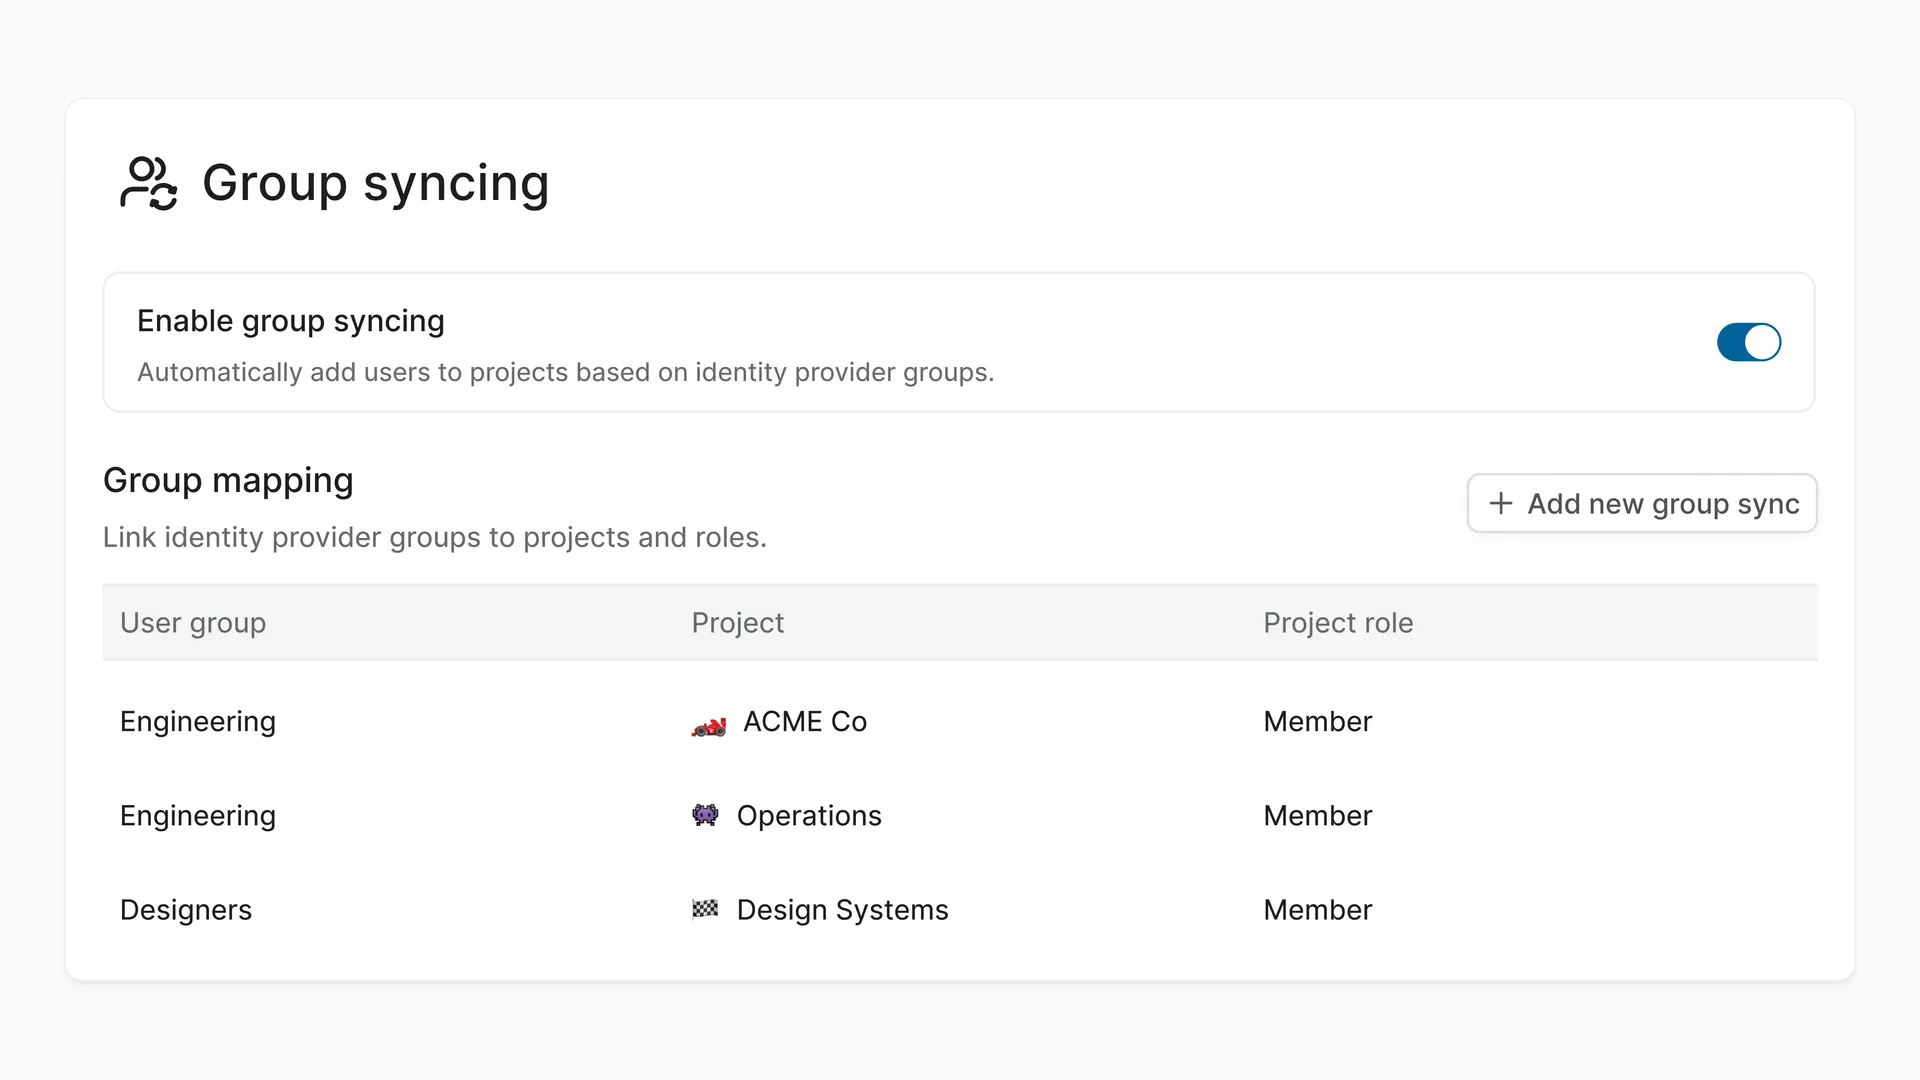Click the 'Automatically add users to projects' description

[566, 372]
